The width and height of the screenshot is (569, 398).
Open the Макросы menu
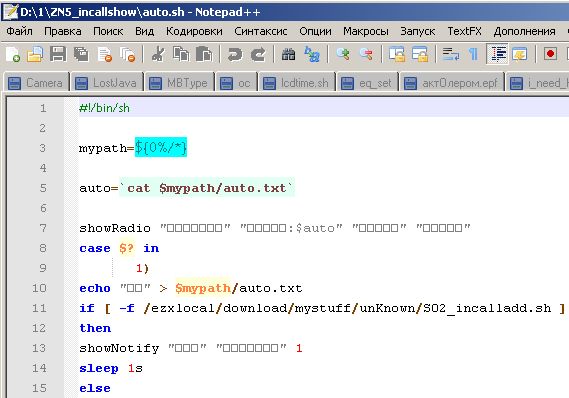click(366, 31)
